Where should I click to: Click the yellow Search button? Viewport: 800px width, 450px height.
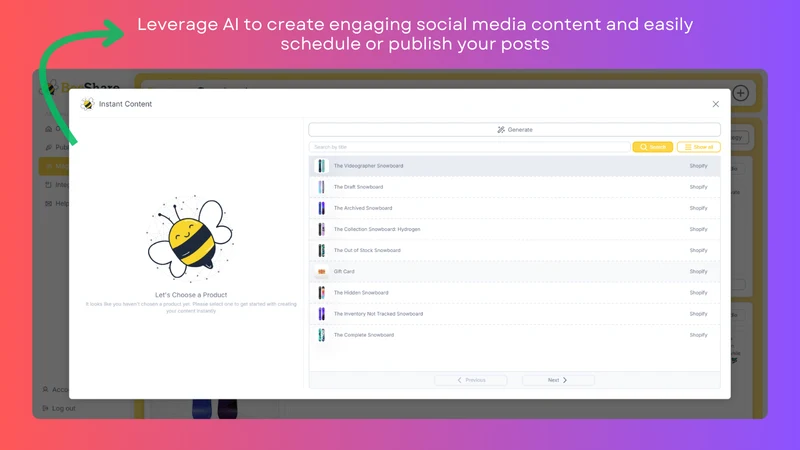[653, 147]
